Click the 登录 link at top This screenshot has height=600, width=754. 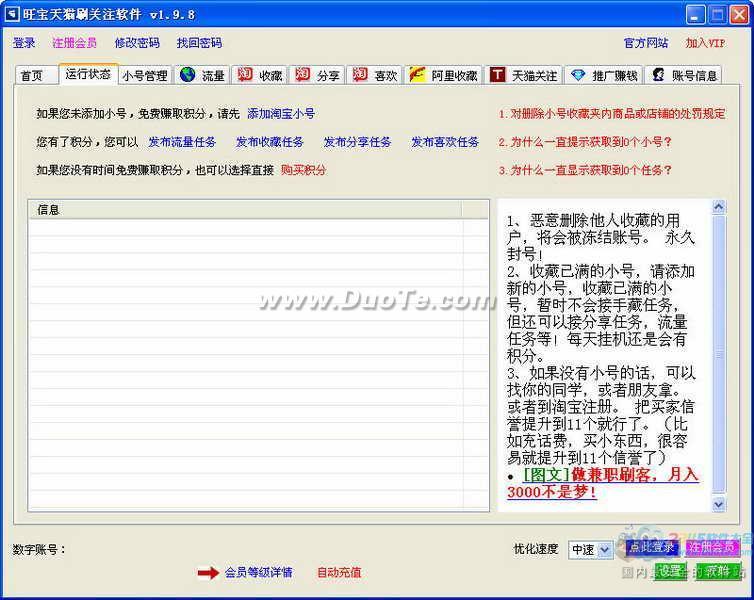click(x=24, y=43)
